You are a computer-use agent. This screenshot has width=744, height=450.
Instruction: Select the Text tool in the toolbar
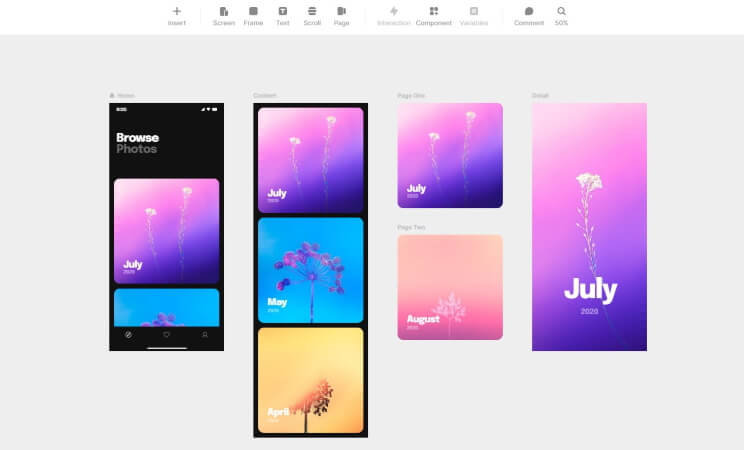tap(283, 16)
